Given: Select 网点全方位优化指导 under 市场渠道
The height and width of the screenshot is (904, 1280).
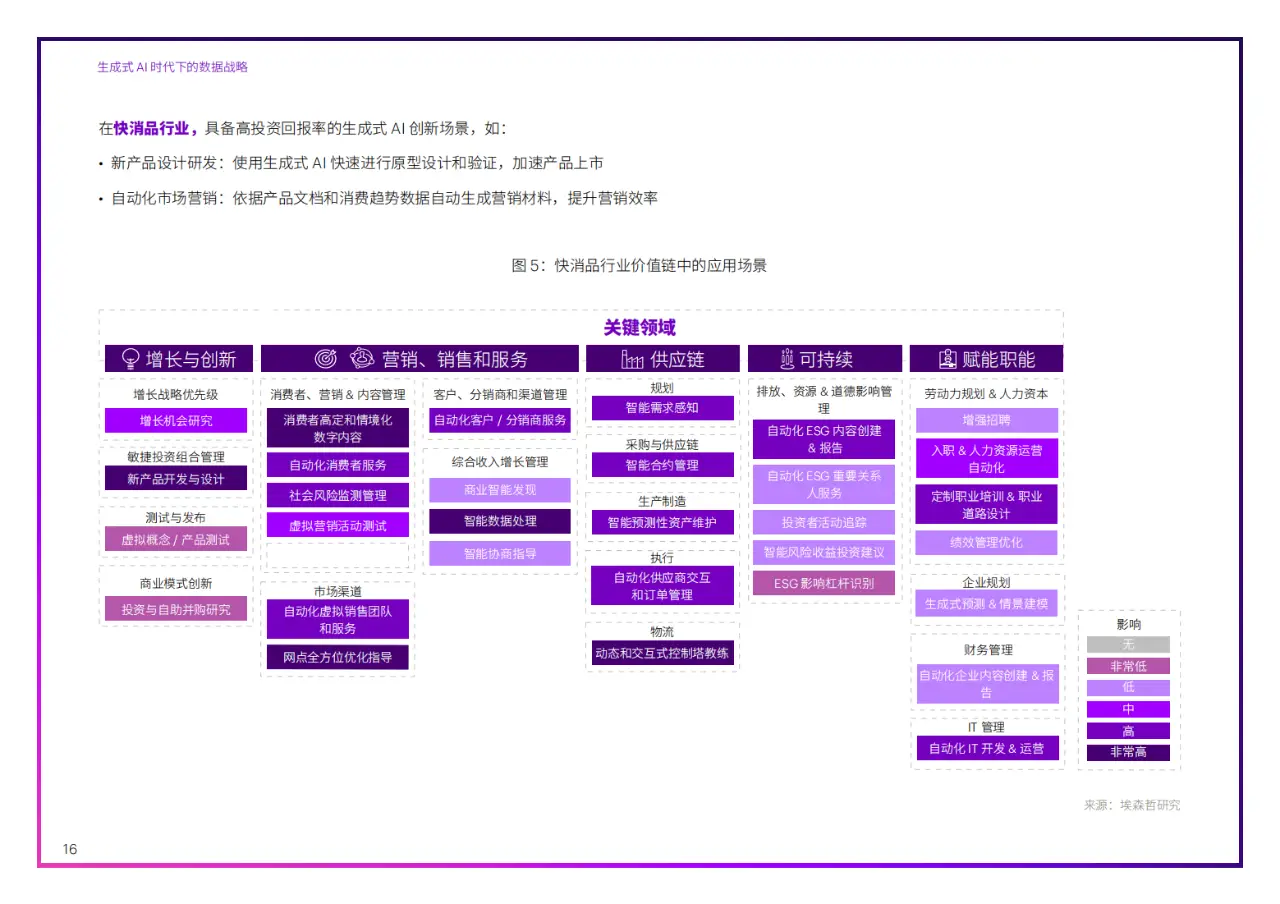Looking at the screenshot, I should [337, 657].
